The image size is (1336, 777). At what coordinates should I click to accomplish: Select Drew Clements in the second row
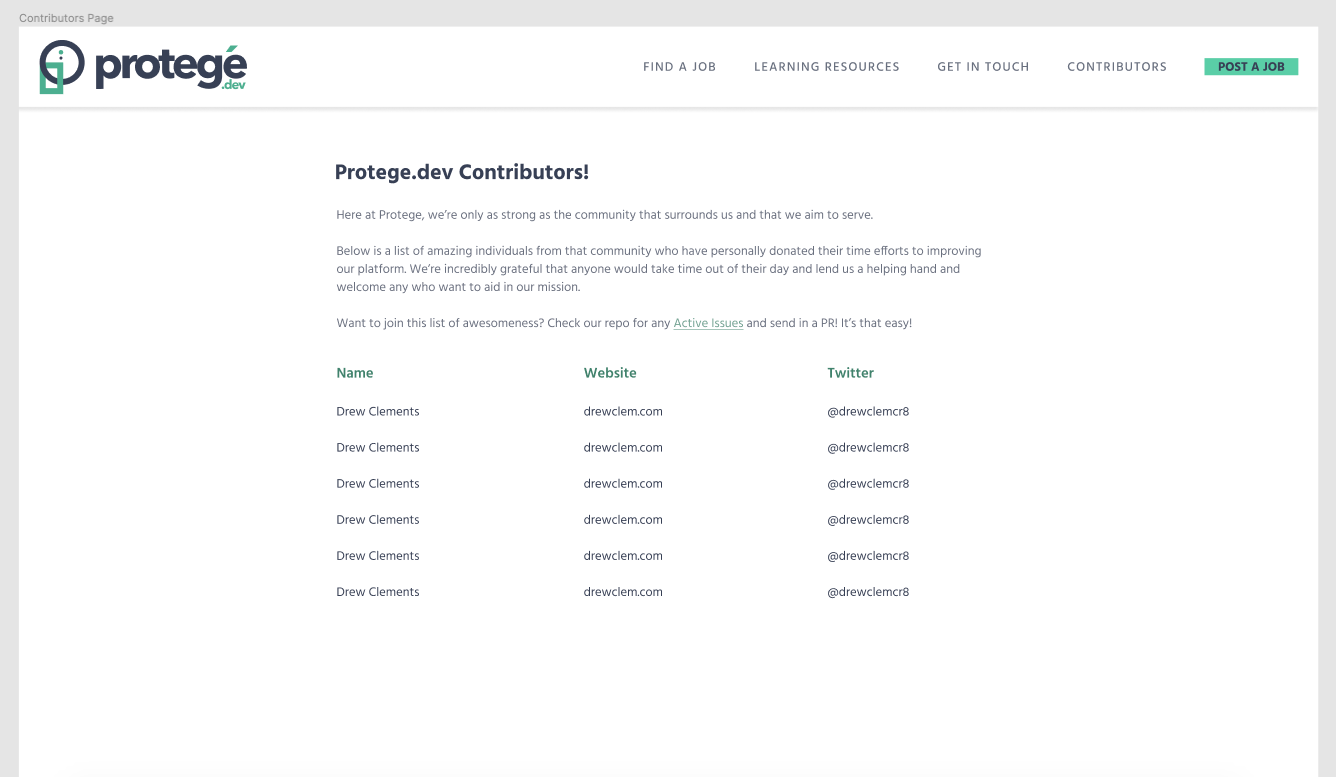377,447
